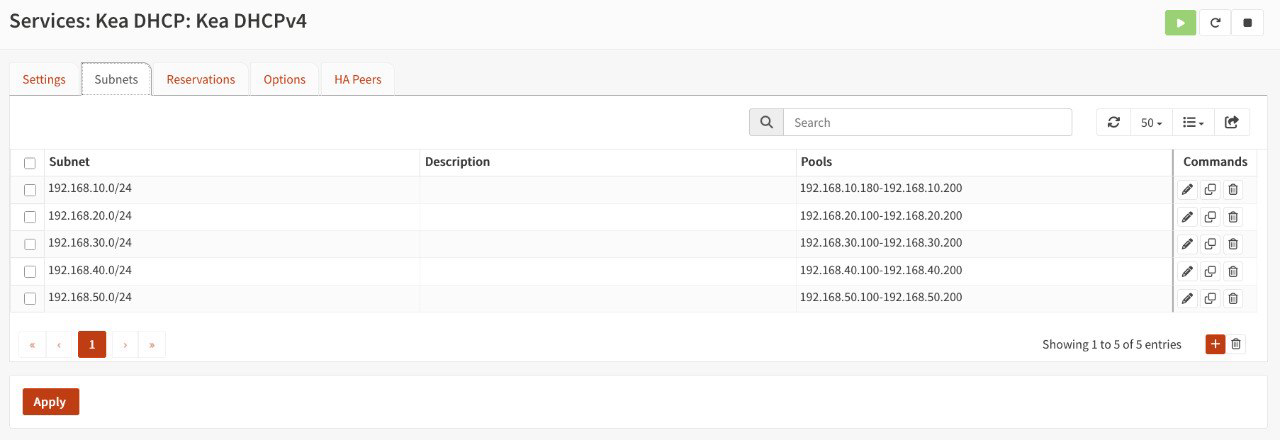The width and height of the screenshot is (1280, 440).
Task: Select page 1 in pagination
Action: 92,345
